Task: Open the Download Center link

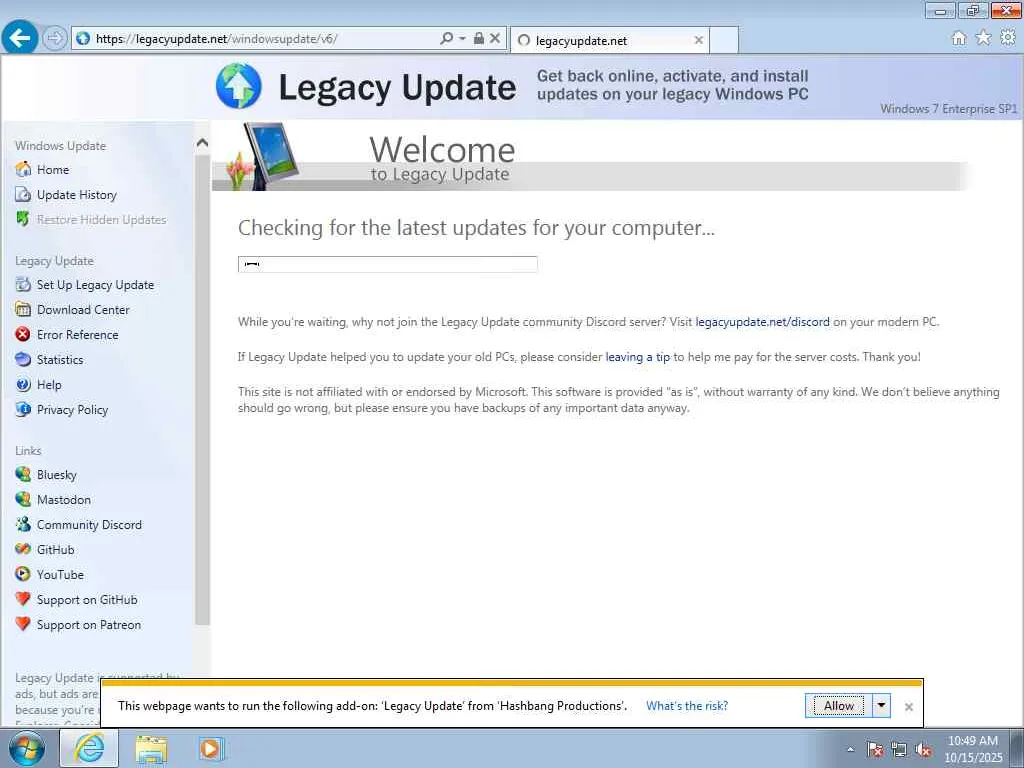Action: pyautogui.click(x=83, y=310)
